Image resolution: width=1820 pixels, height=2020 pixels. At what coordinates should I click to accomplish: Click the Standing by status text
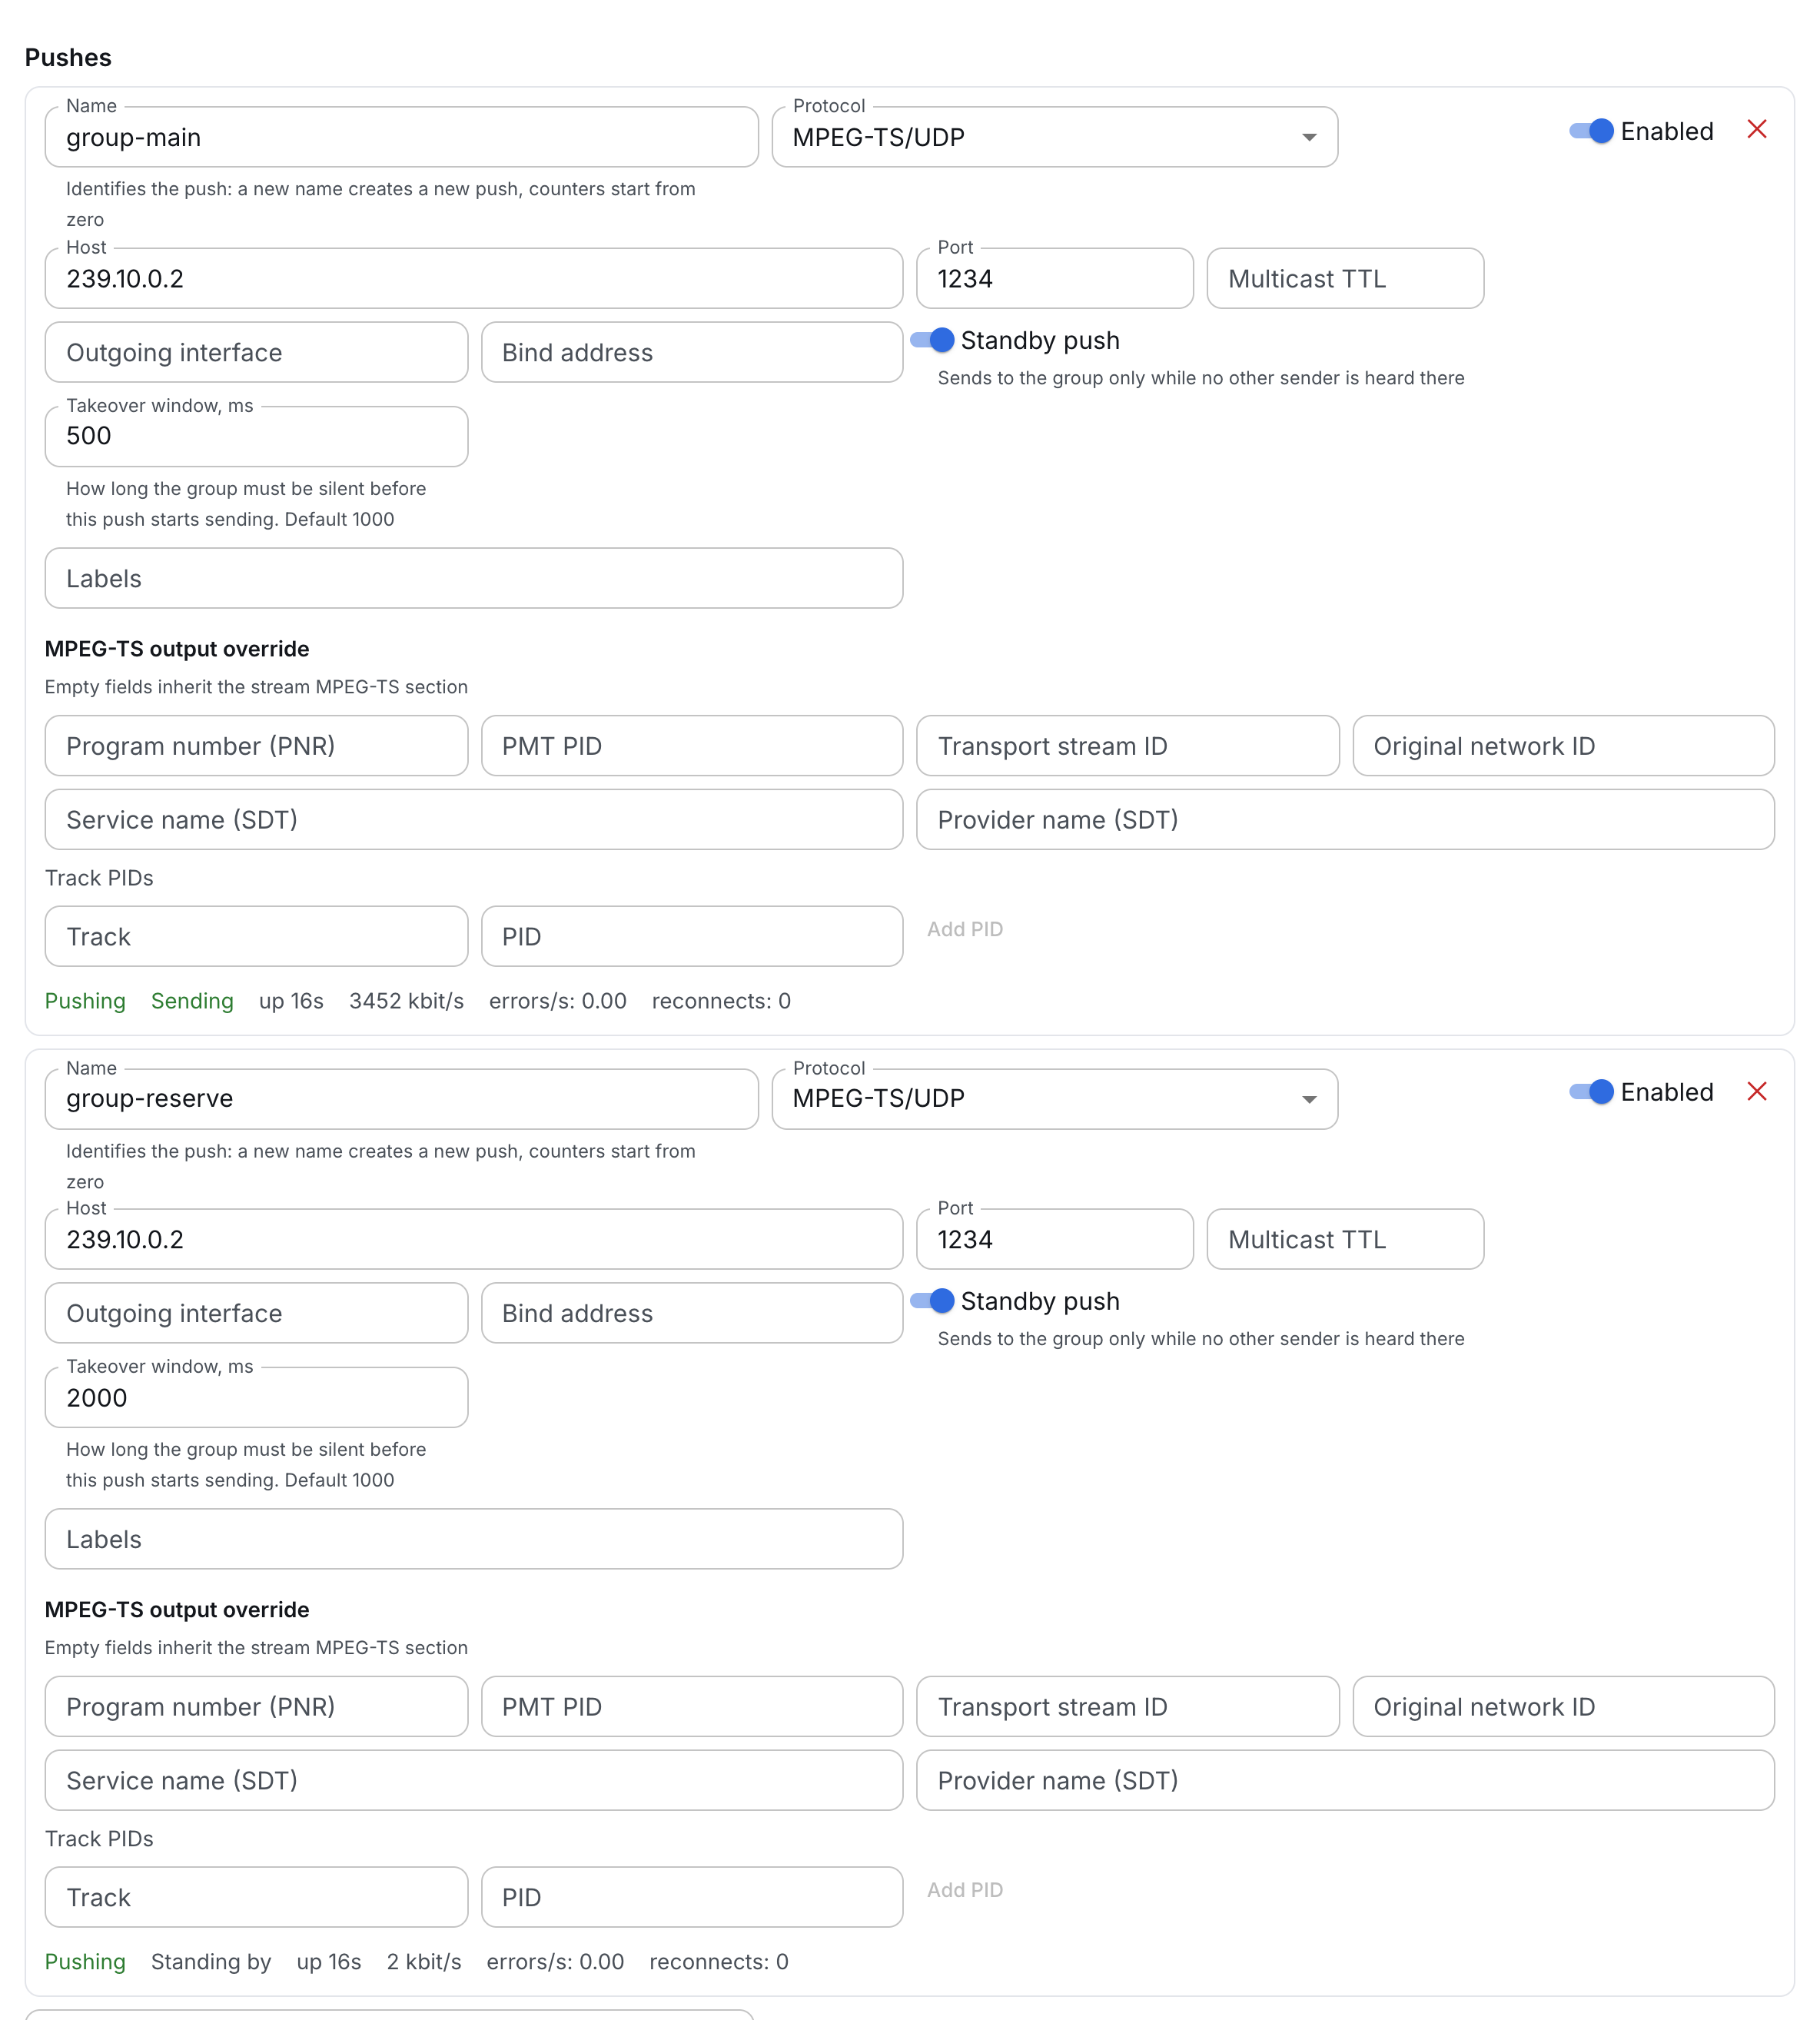pyautogui.click(x=211, y=1962)
